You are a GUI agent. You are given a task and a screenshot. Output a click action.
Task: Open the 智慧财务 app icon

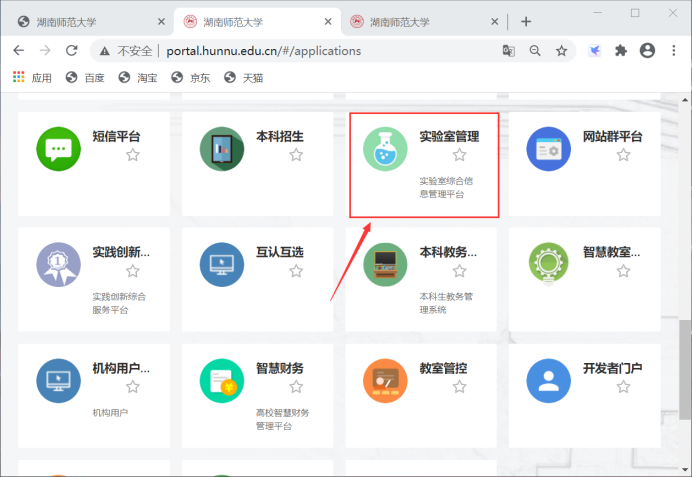click(221, 380)
